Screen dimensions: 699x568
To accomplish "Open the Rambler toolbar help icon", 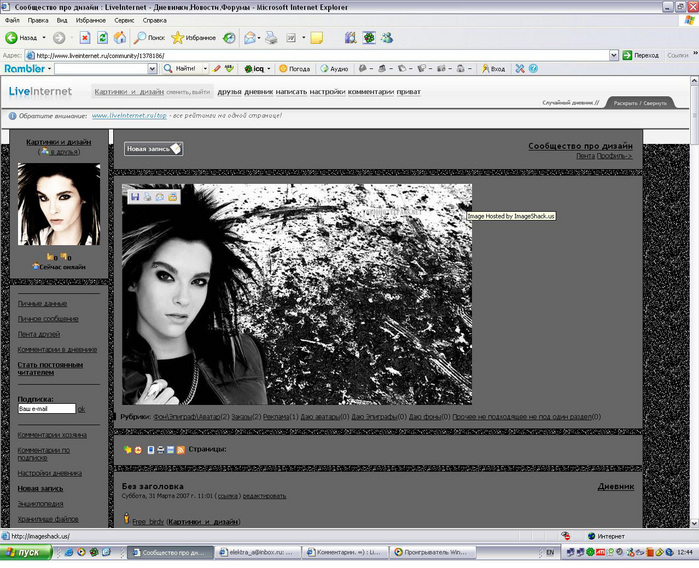I will point(533,69).
